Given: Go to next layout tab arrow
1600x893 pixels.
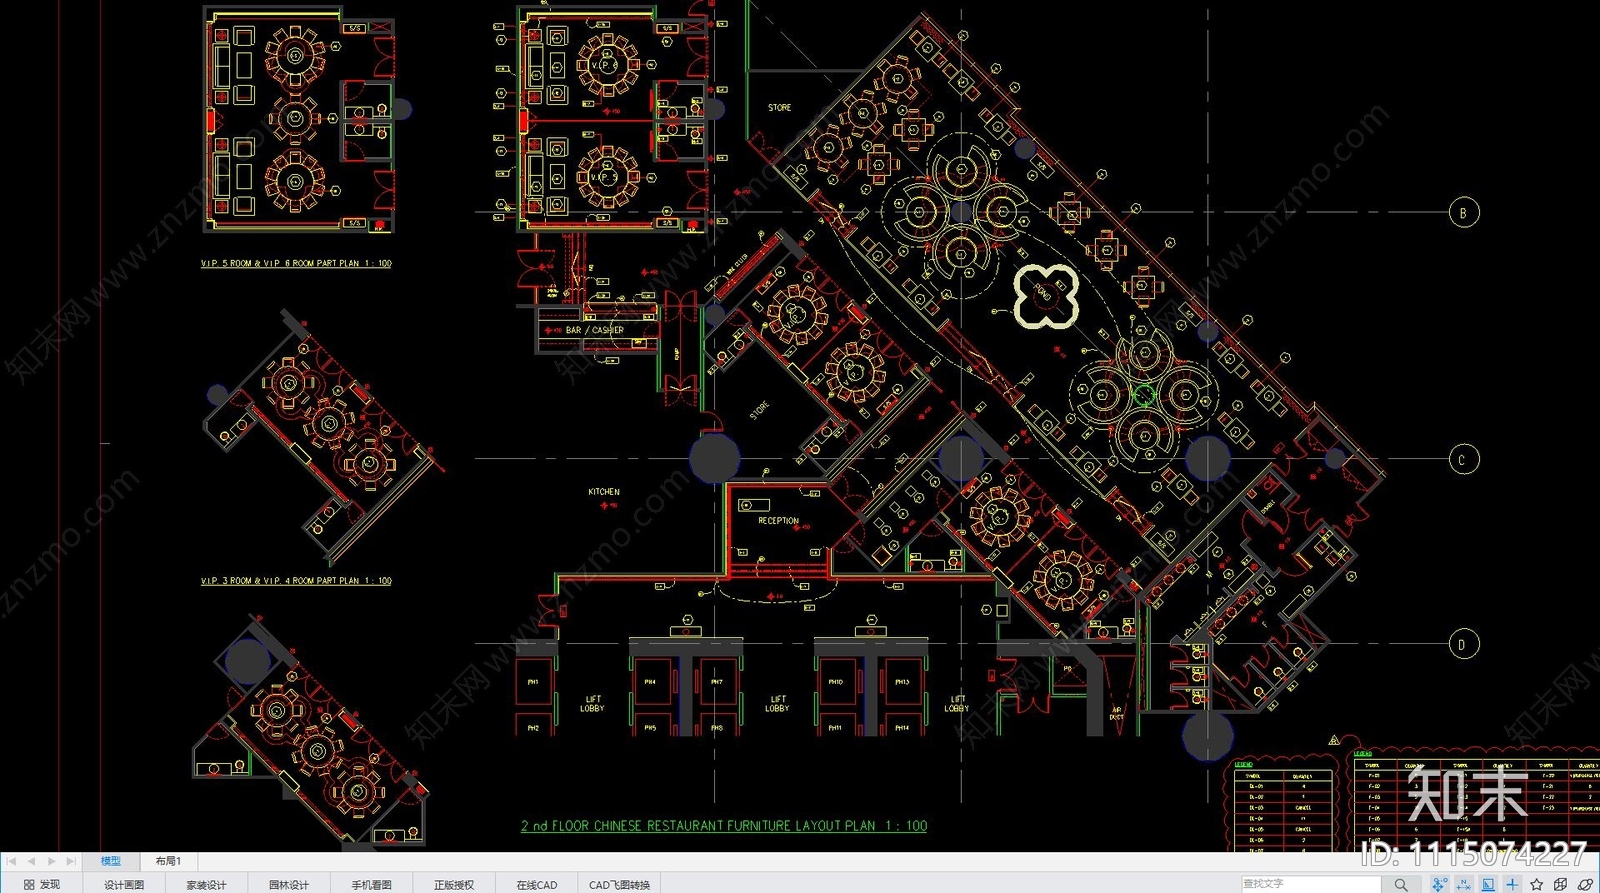Looking at the screenshot, I should 51,861.
